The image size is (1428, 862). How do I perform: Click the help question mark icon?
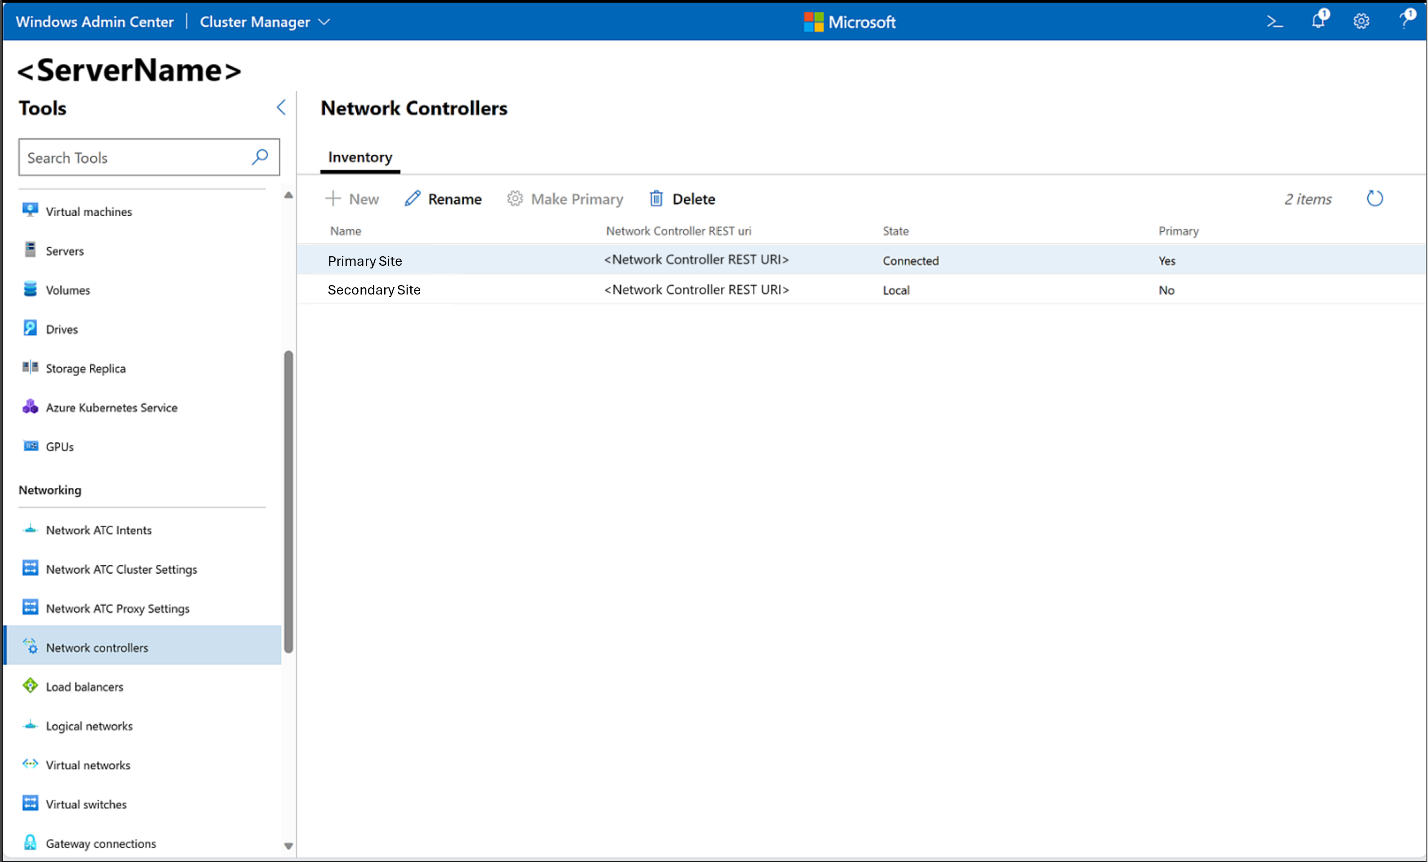[x=1405, y=21]
